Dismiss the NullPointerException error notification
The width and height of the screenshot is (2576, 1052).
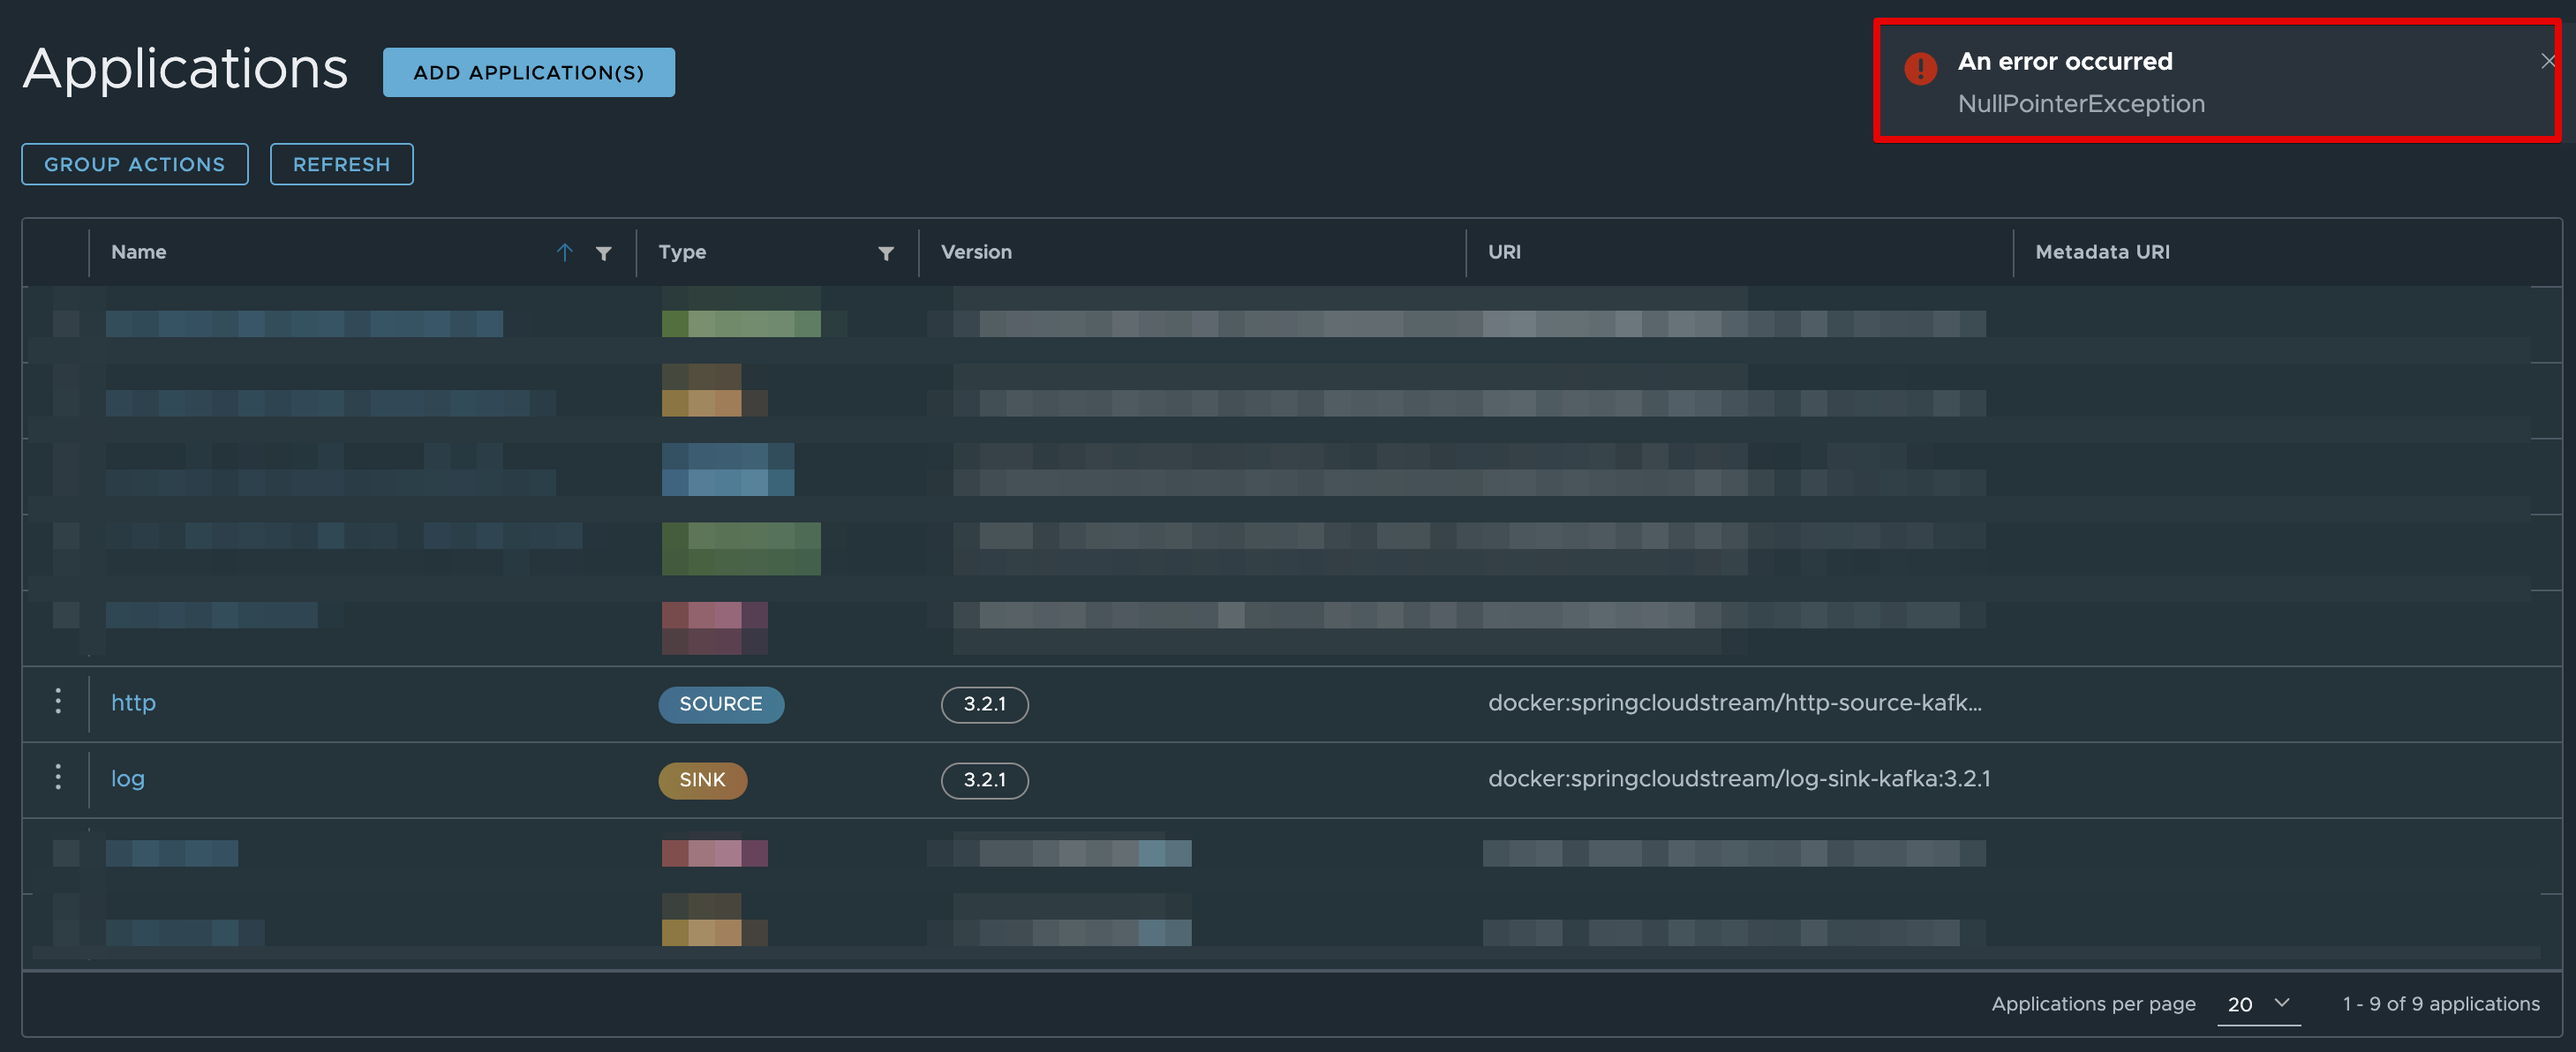click(2548, 61)
